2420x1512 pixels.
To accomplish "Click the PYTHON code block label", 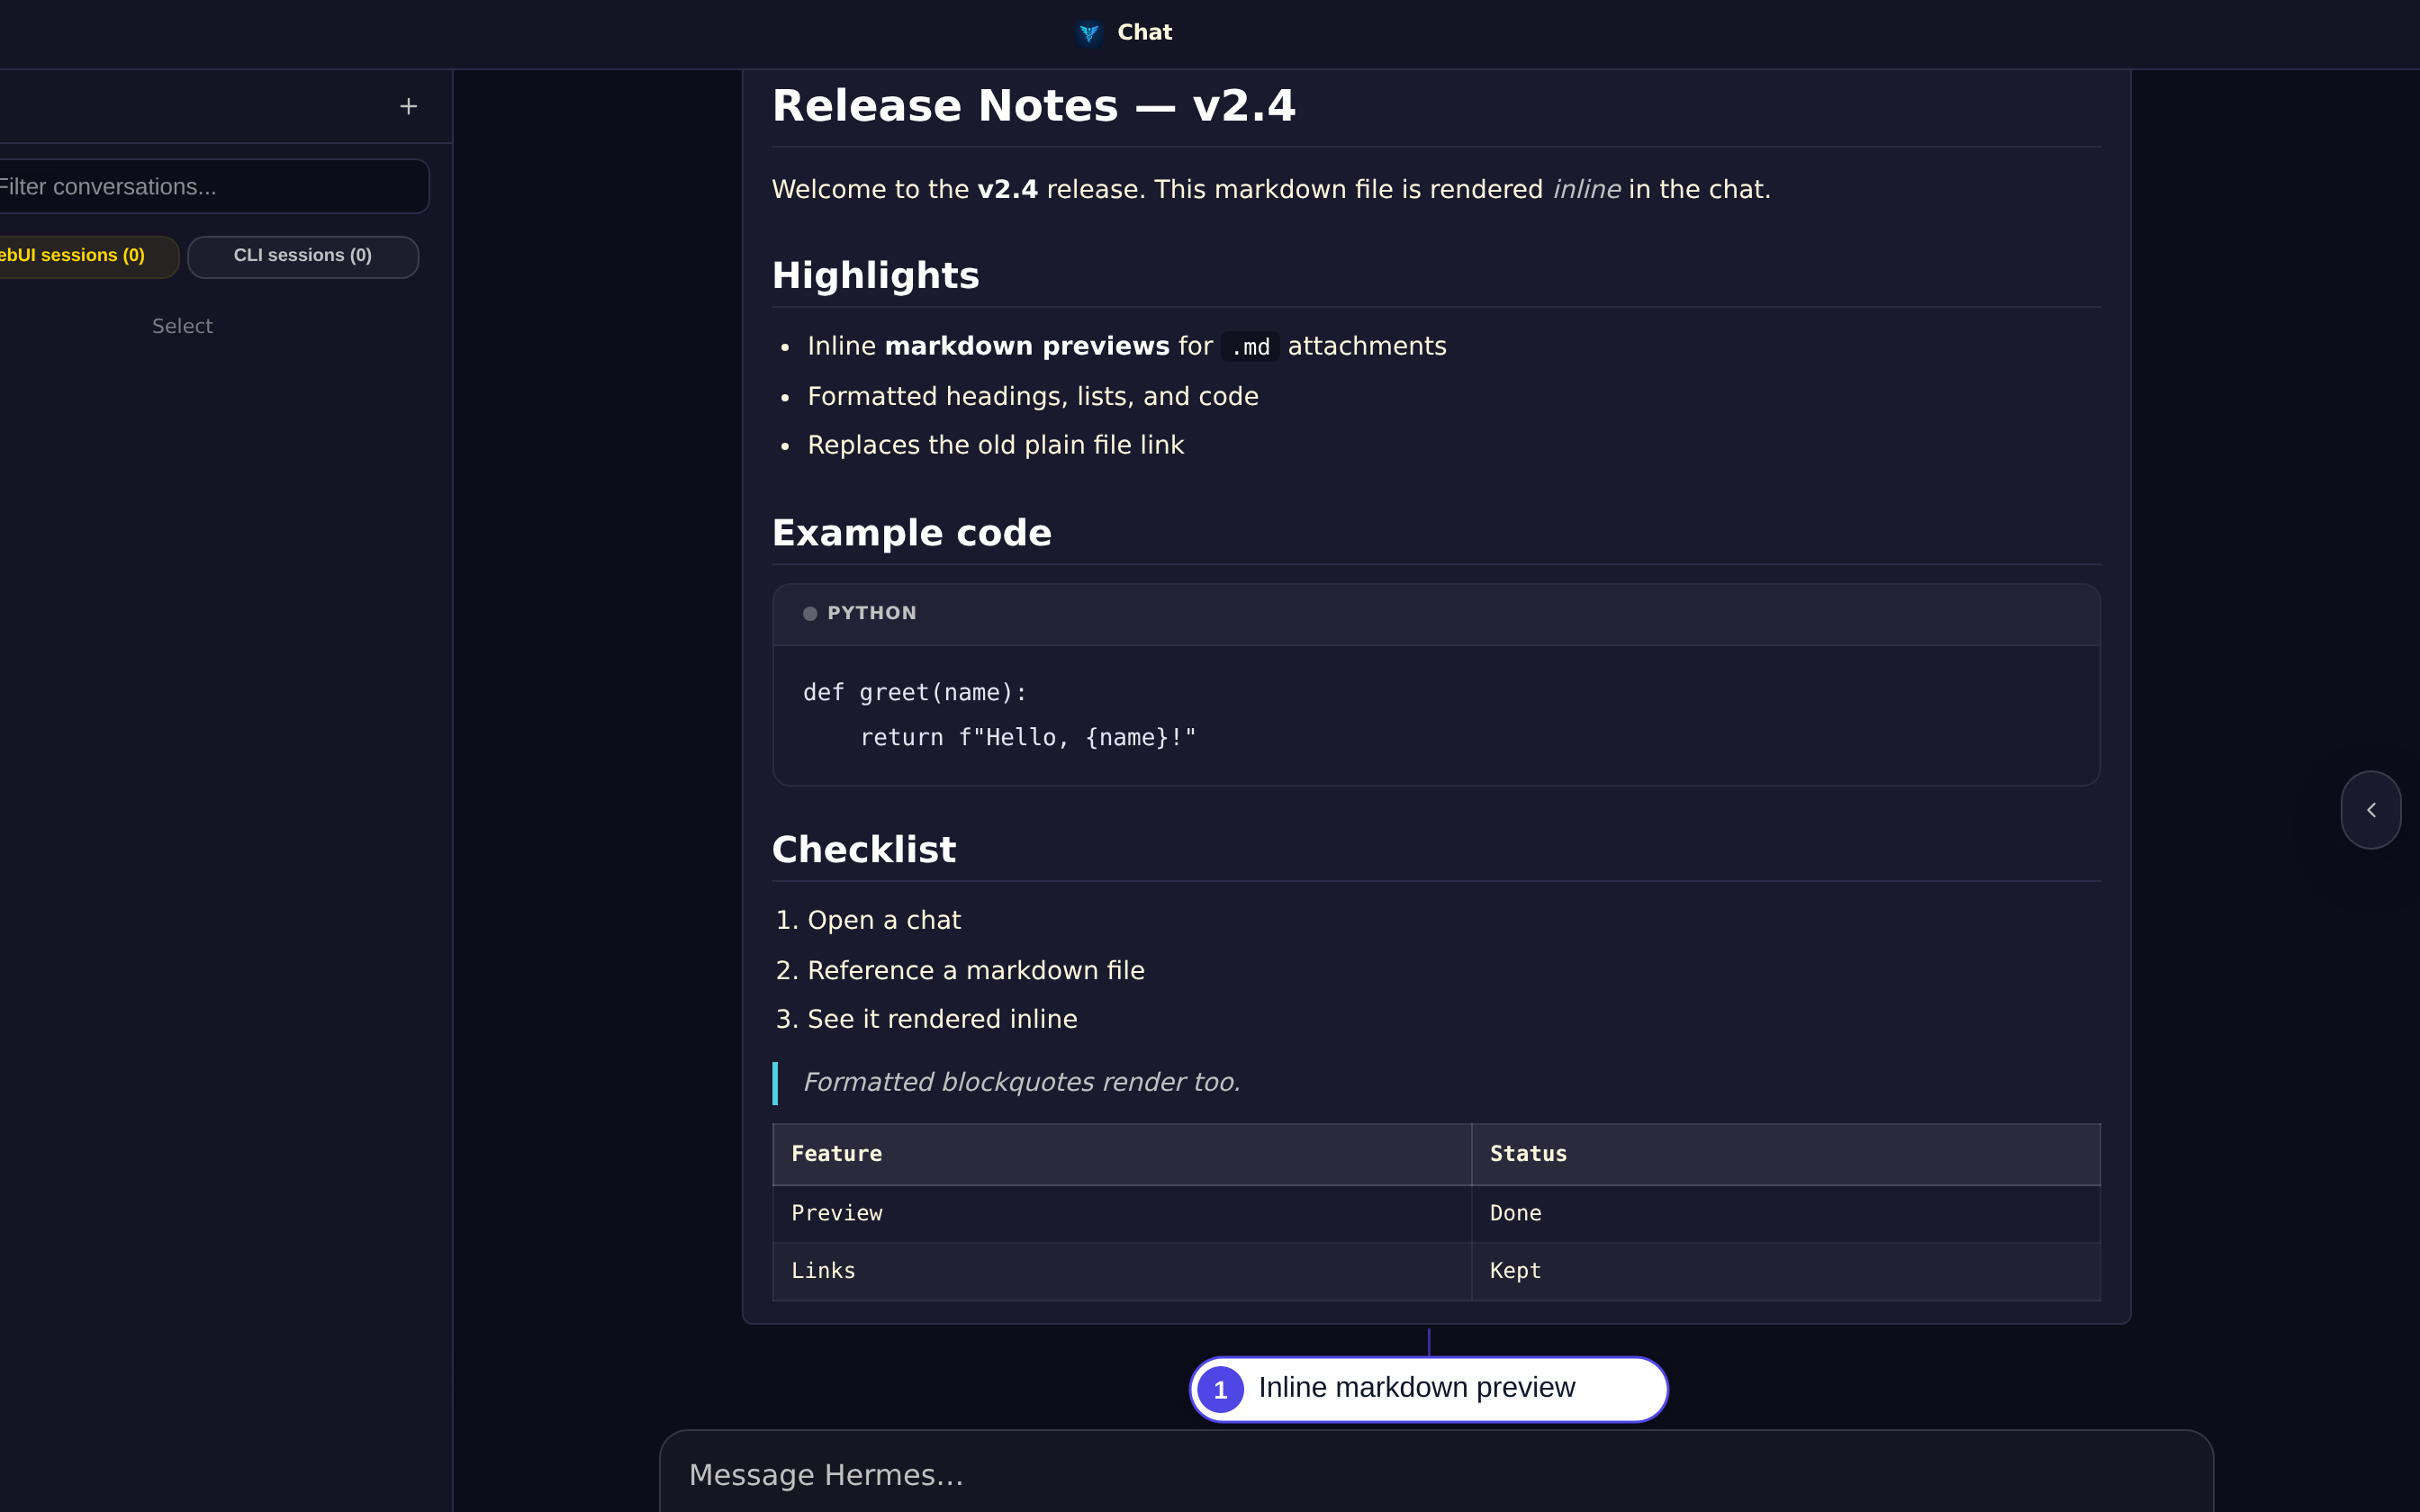I will (x=871, y=613).
